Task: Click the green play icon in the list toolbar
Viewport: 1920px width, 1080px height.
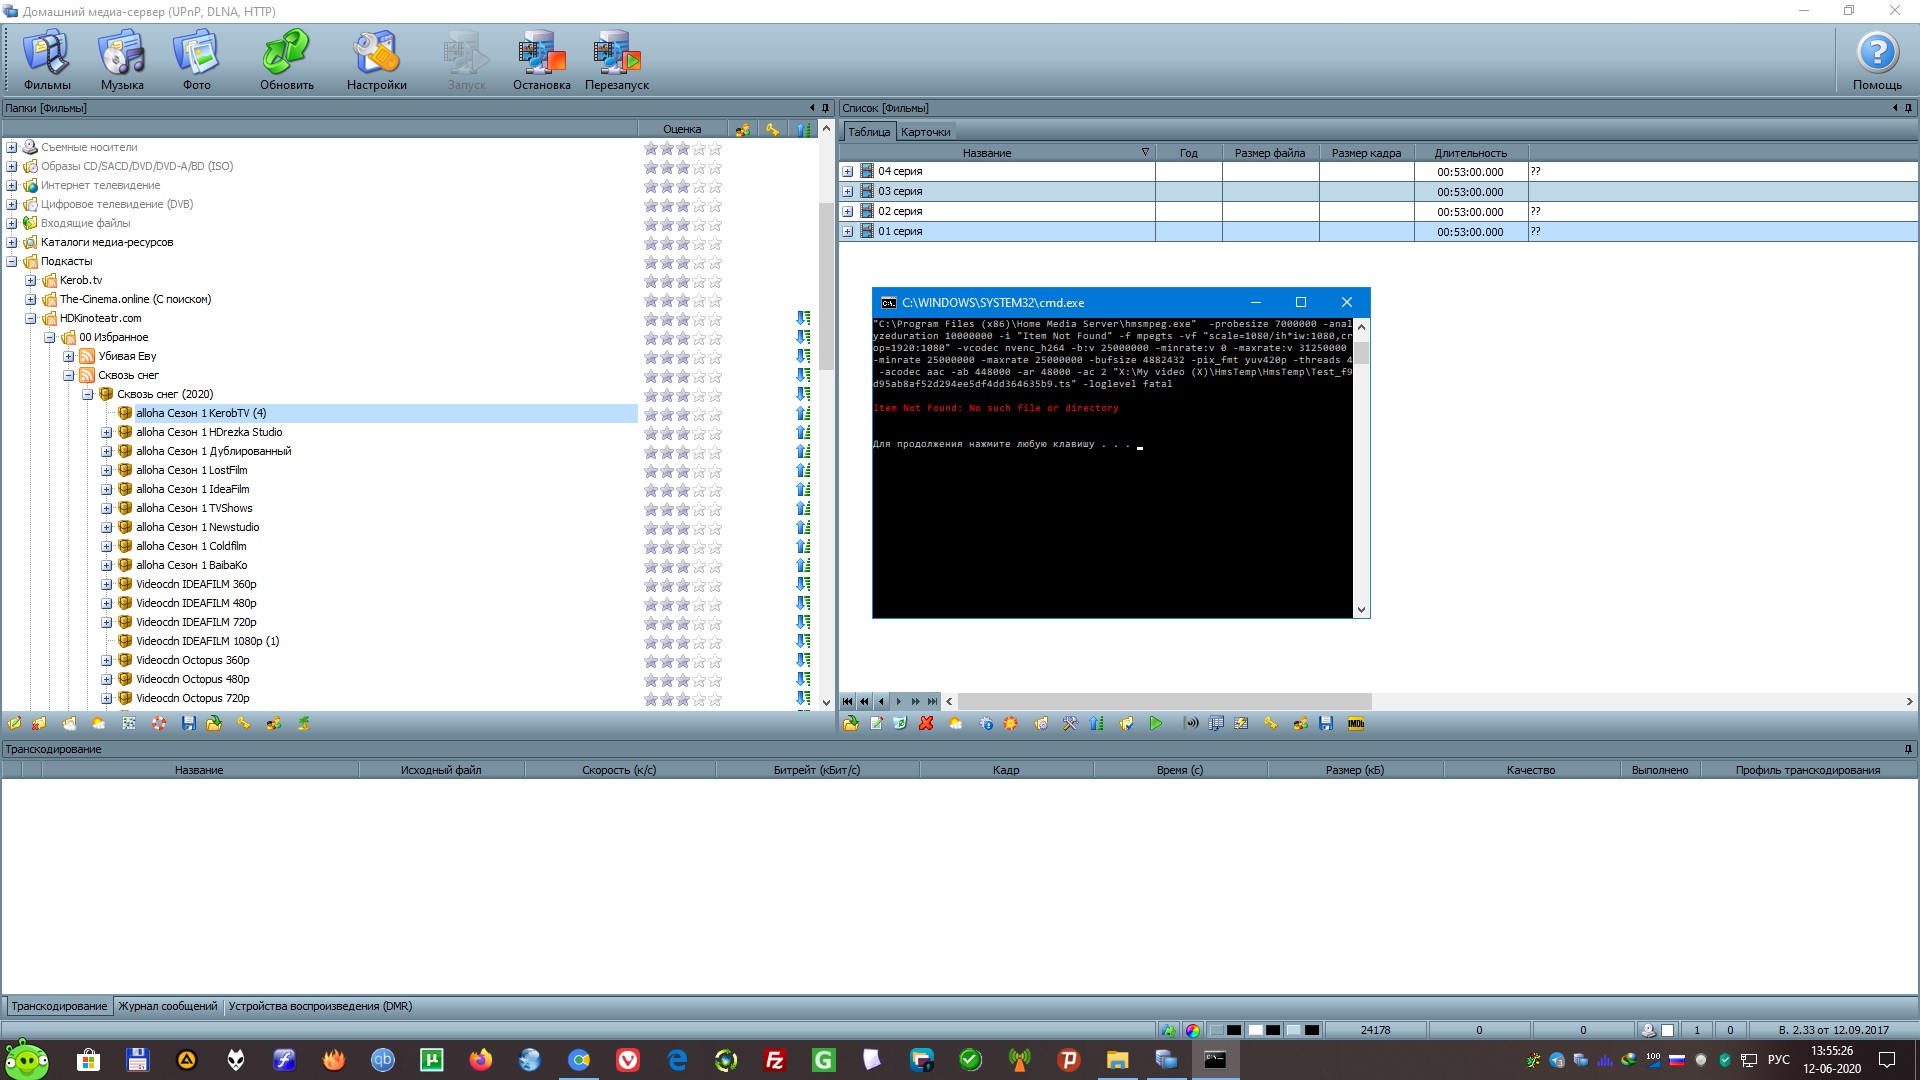Action: click(1156, 724)
